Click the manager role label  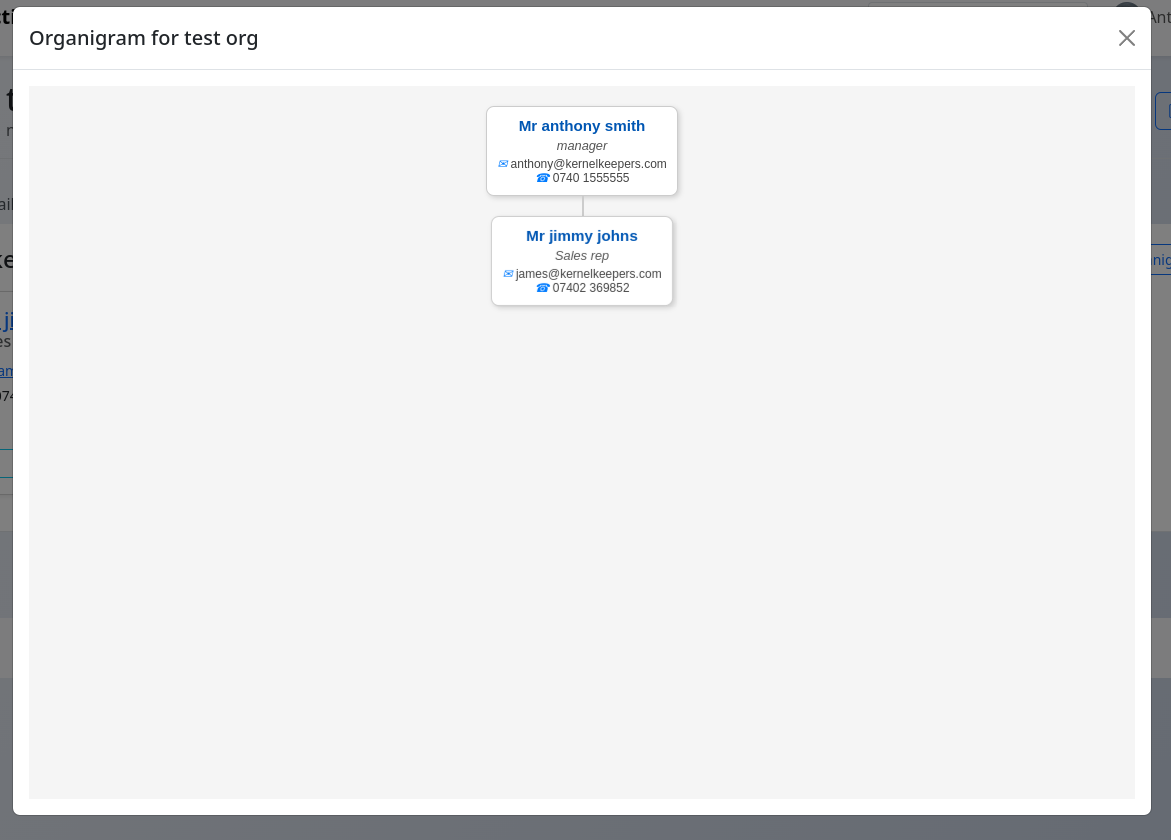pyautogui.click(x=581, y=146)
